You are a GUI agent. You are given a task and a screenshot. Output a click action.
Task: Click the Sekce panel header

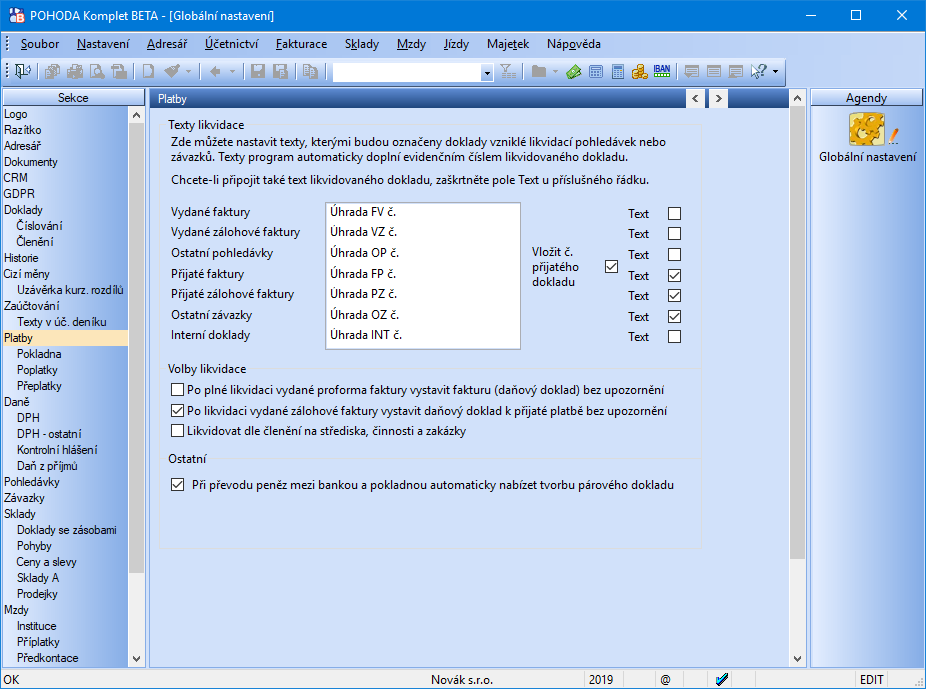tap(73, 97)
